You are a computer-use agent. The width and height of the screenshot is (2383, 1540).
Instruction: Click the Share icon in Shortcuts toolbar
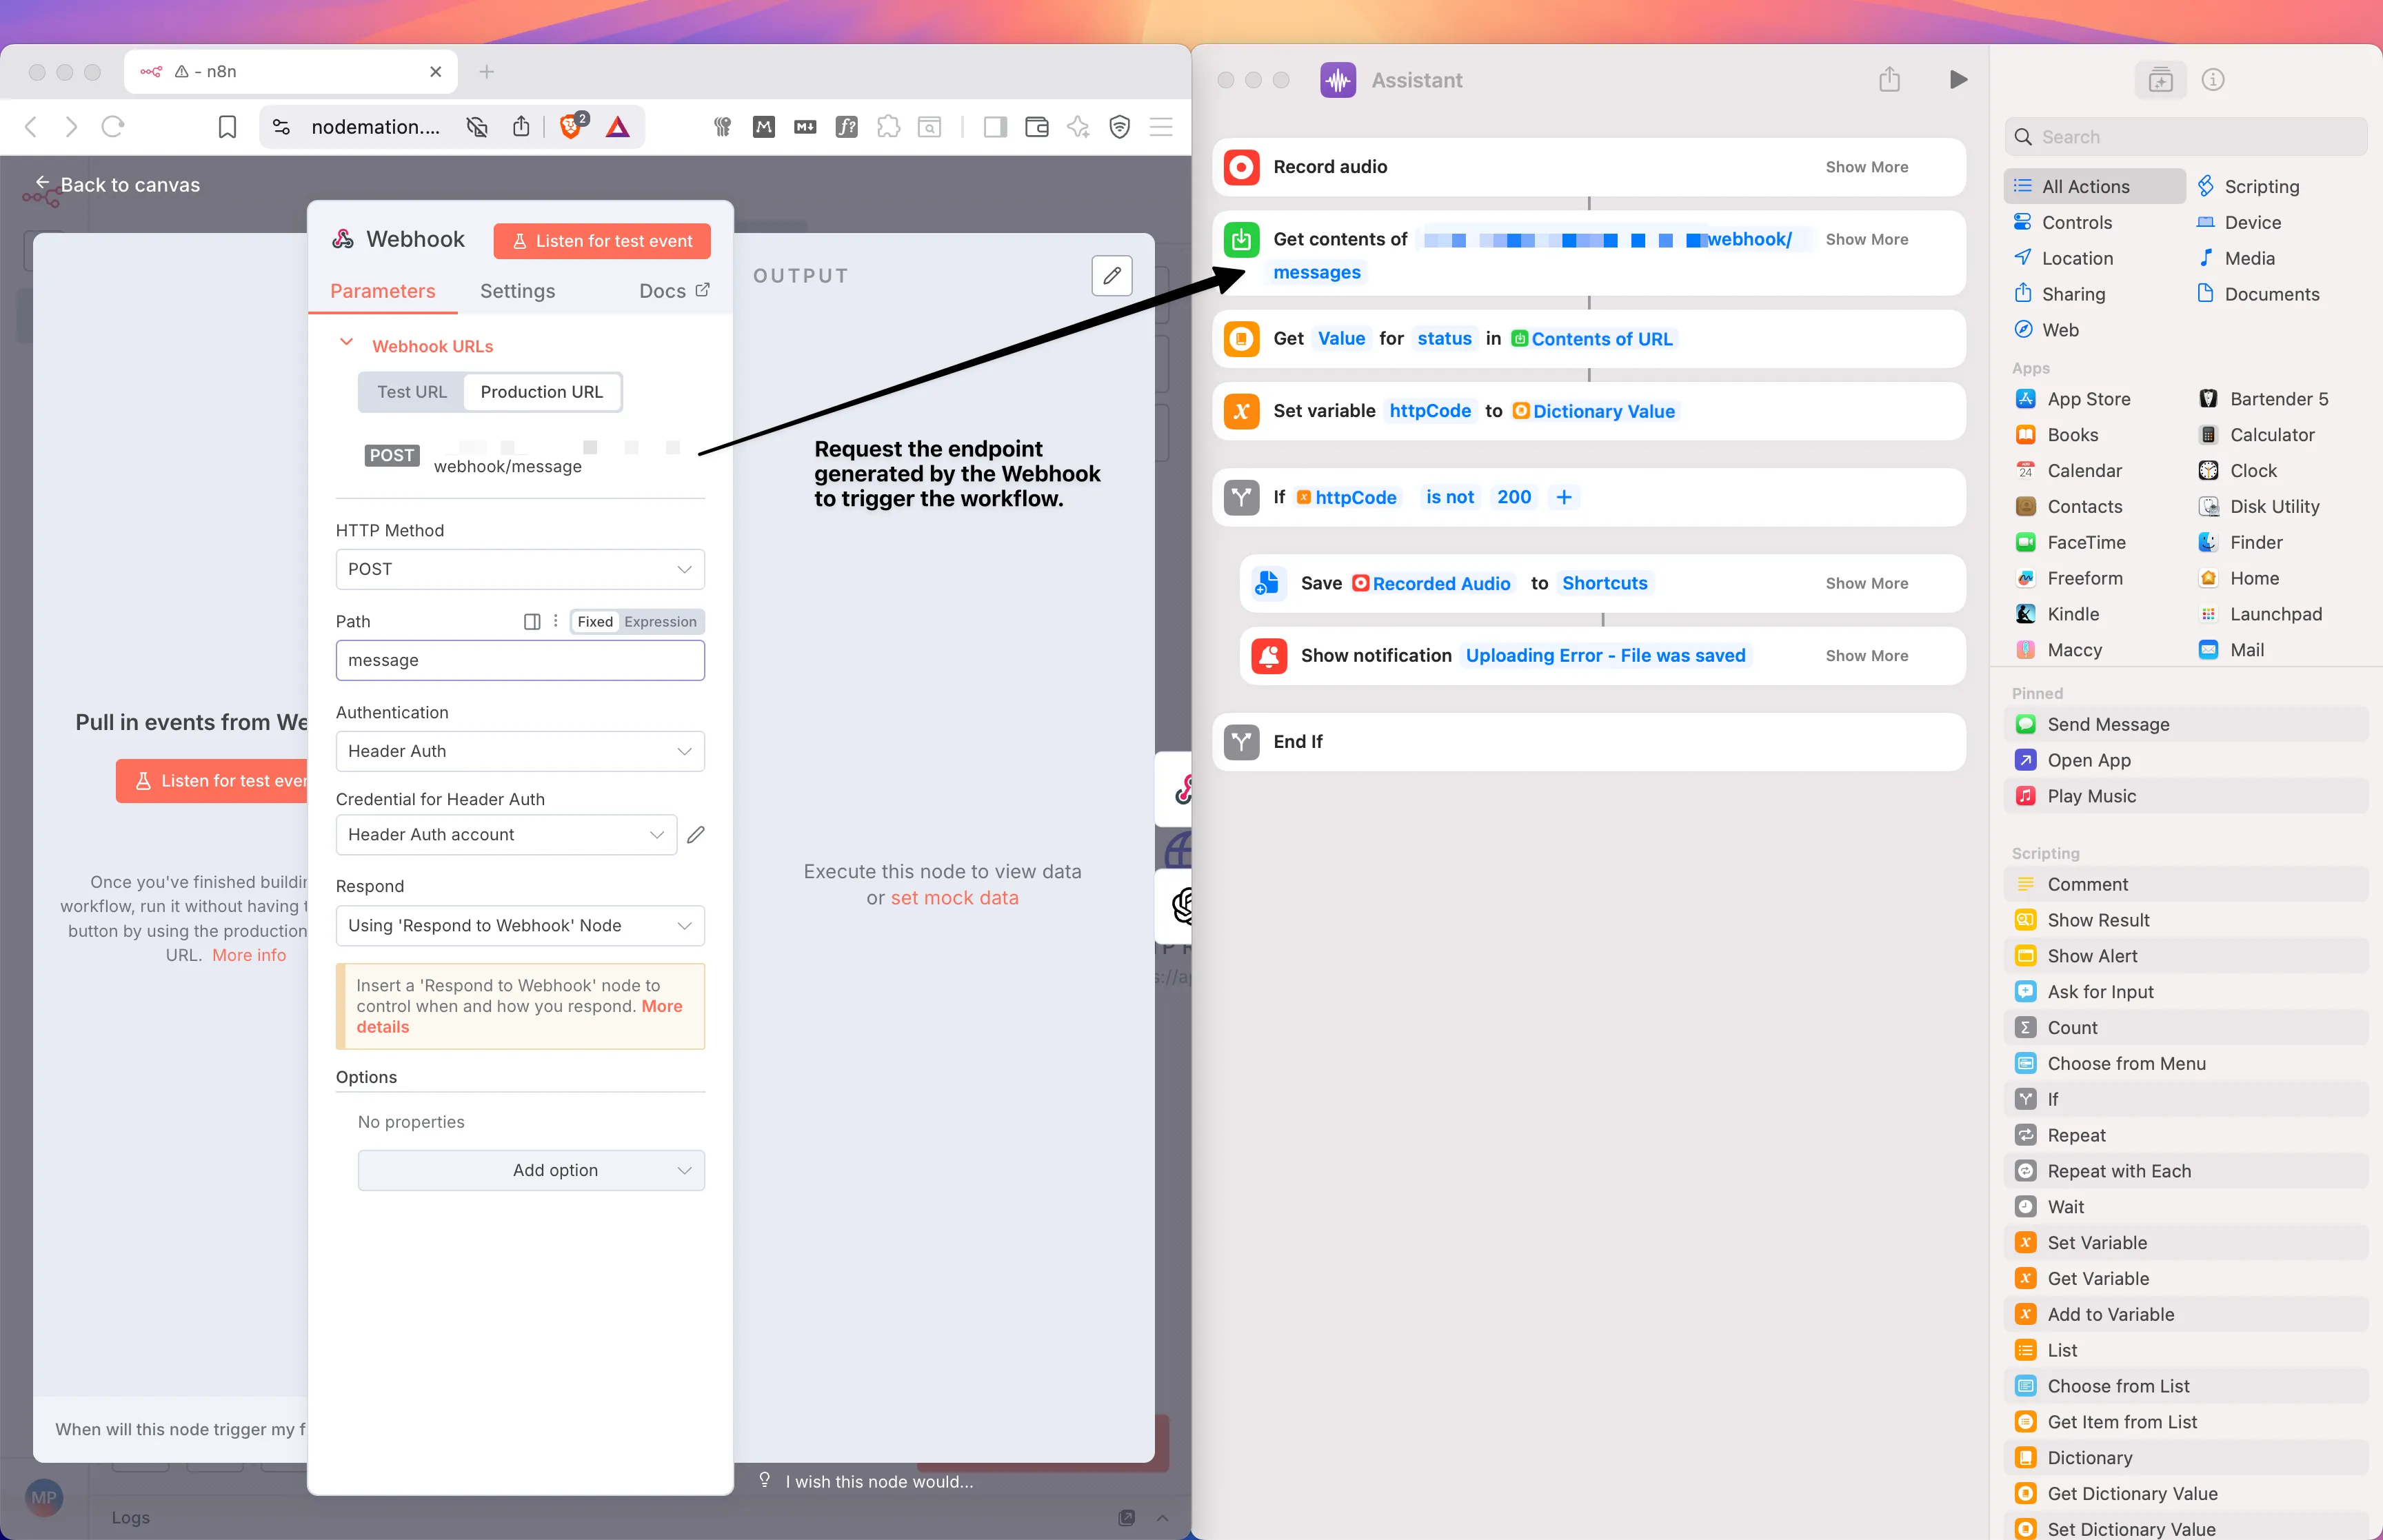pyautogui.click(x=1889, y=80)
